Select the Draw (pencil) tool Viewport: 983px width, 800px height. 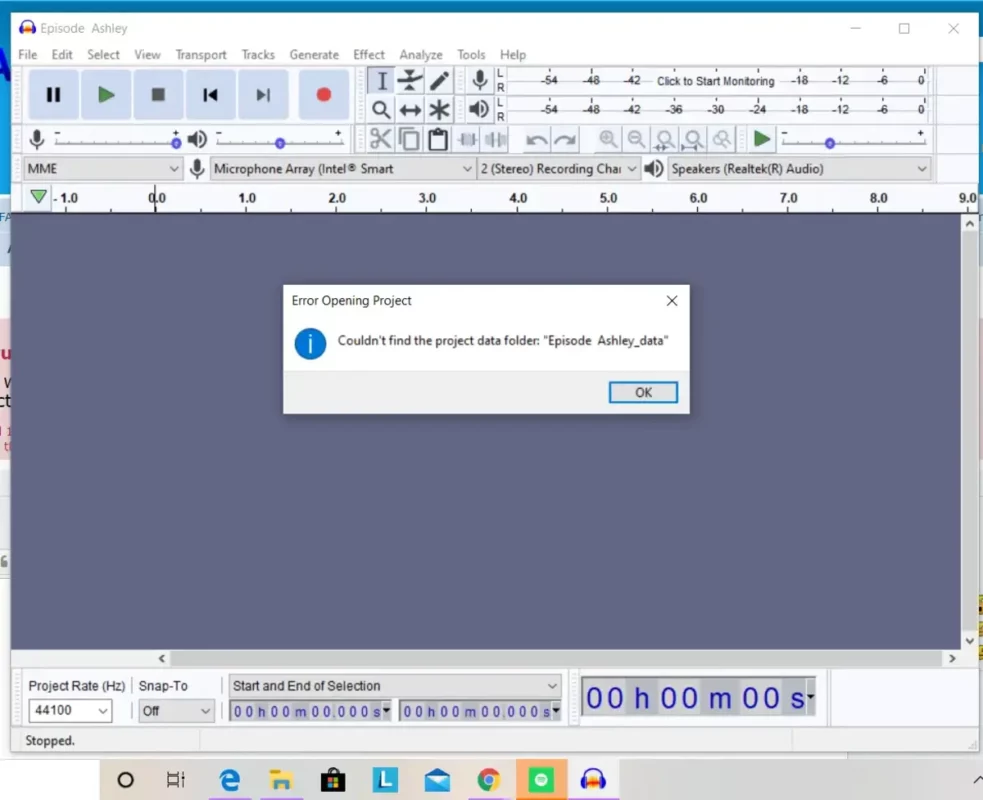coord(439,81)
